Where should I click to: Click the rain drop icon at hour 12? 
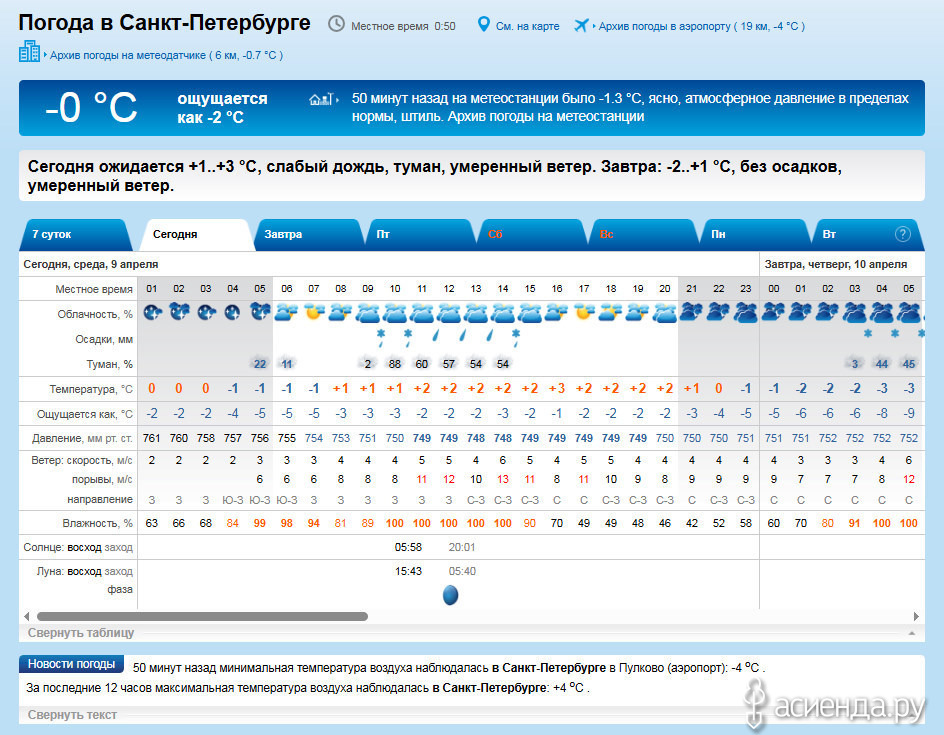(x=462, y=335)
